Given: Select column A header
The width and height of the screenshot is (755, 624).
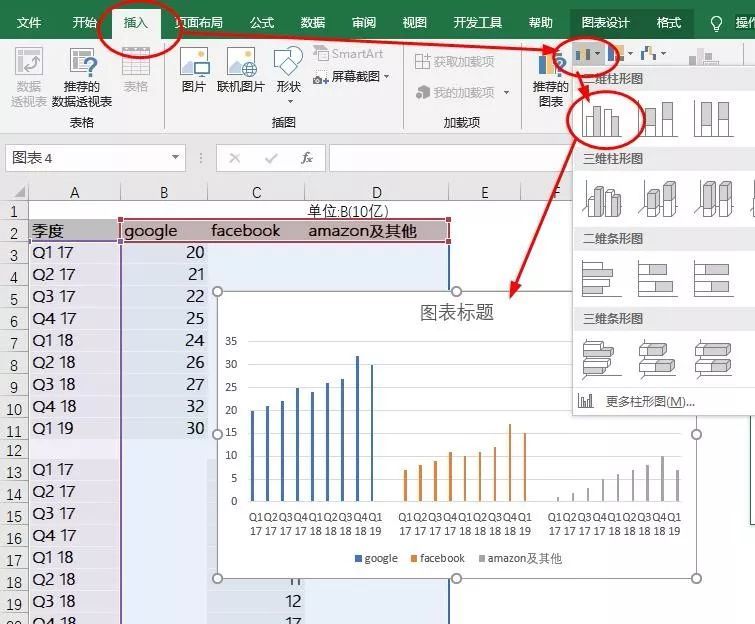Looking at the screenshot, I should 74,193.
